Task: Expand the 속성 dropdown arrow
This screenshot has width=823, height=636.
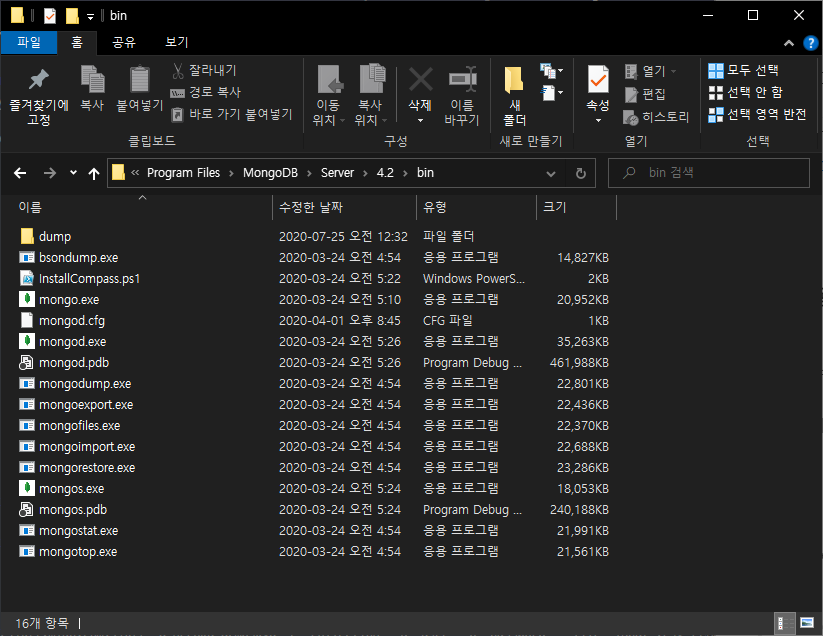Action: point(598,120)
